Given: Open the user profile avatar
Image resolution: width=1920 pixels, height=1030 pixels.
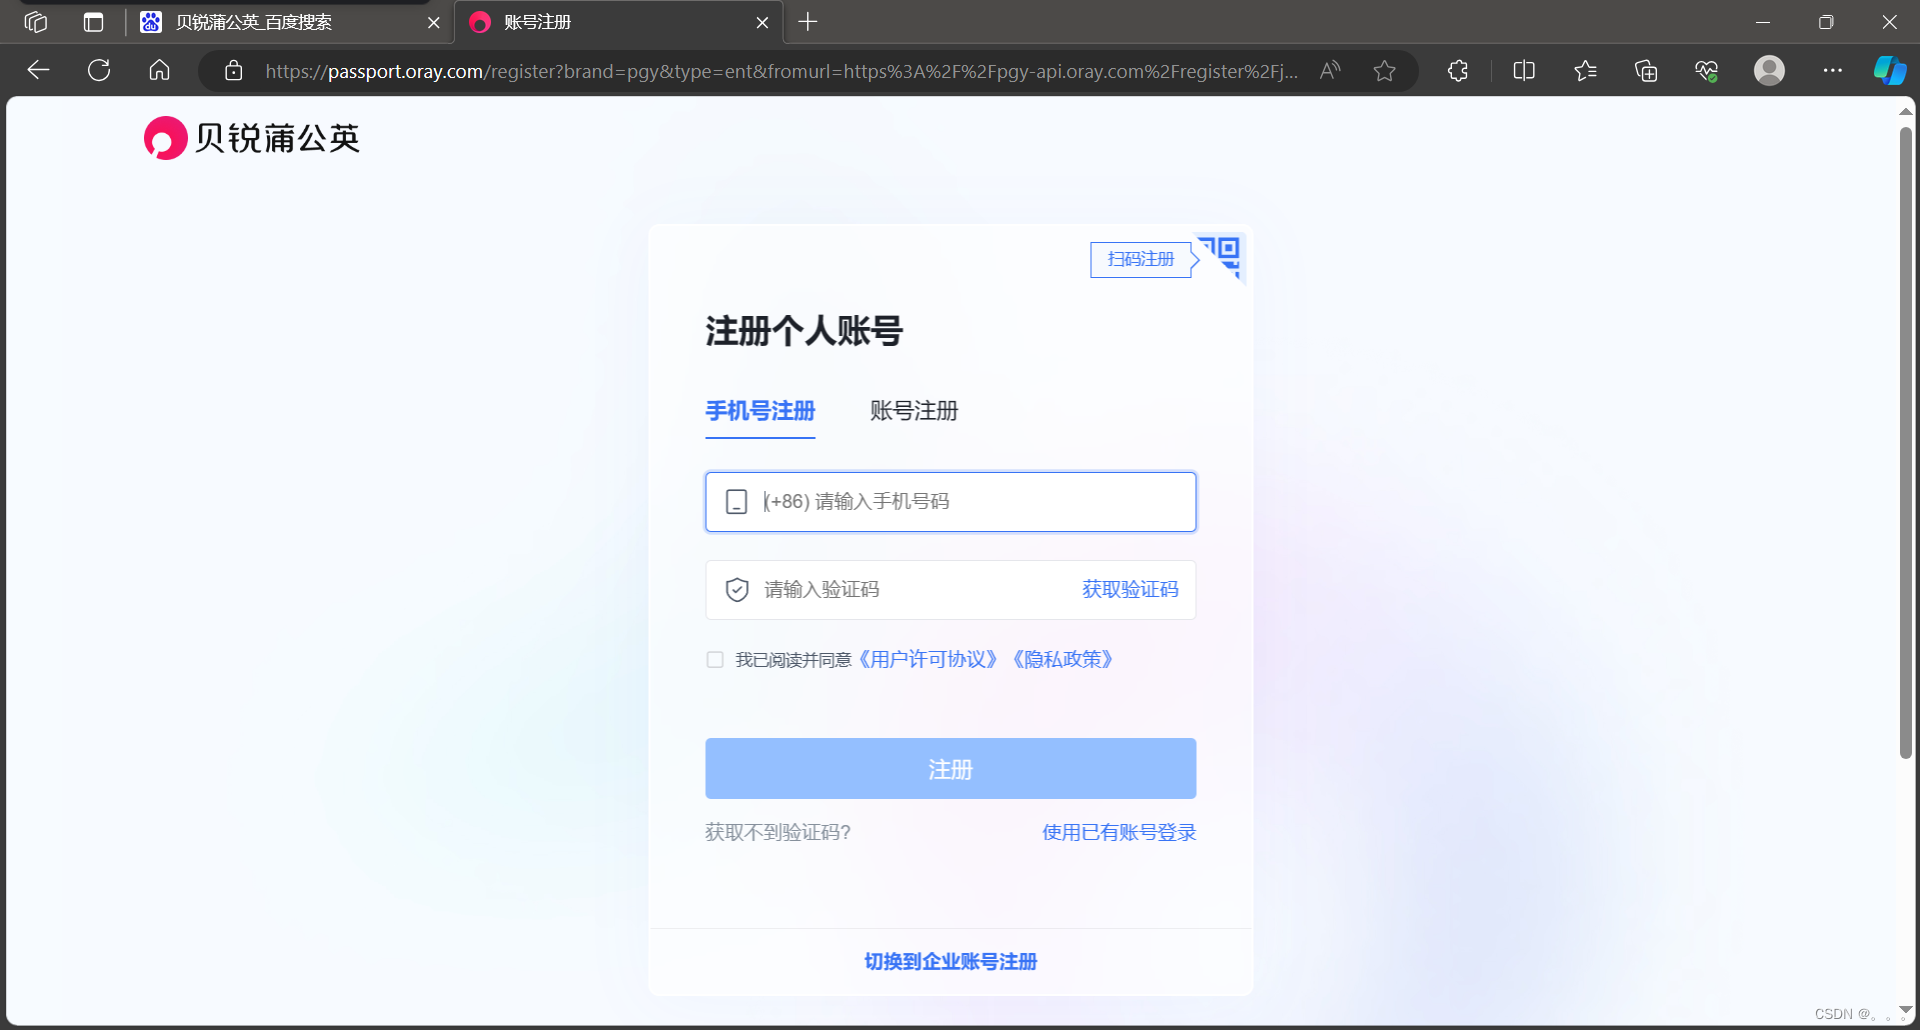Looking at the screenshot, I should click(1769, 71).
